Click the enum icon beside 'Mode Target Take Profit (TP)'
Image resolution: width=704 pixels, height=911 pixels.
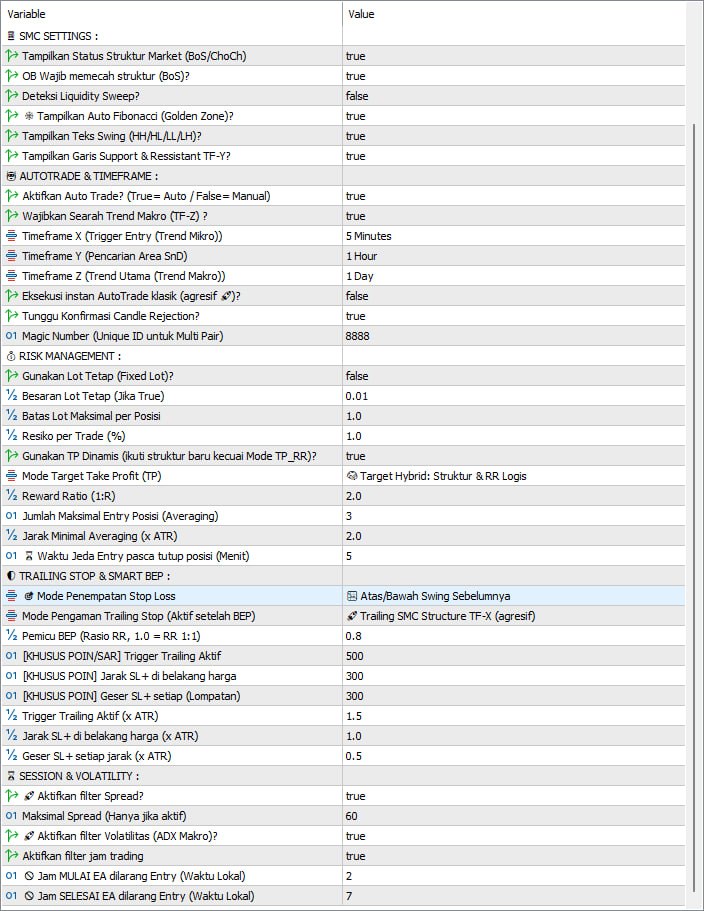pos(12,476)
